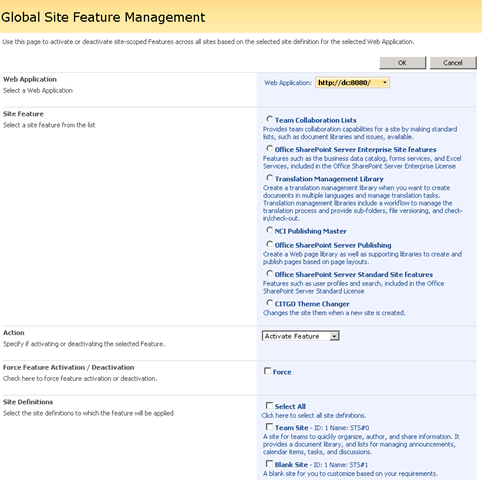Select Office SharePoint Server Publishing radio

[x=269, y=244]
